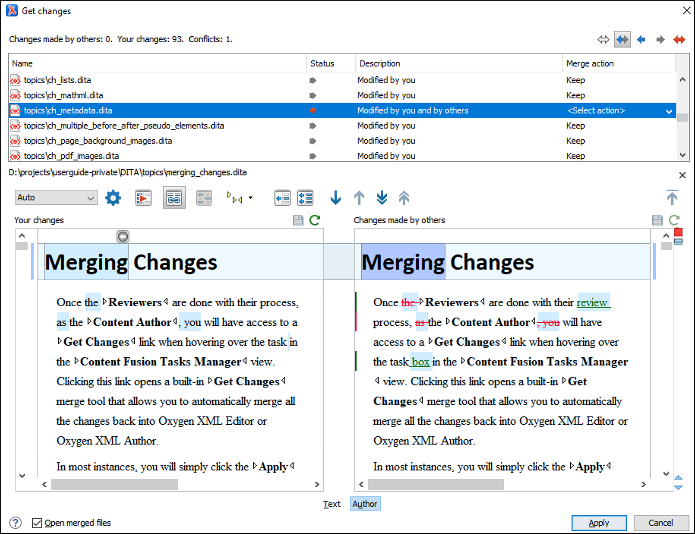Viewport: 695px width, 534px height.
Task: Save Your changes pane with disk icon
Action: tap(298, 220)
